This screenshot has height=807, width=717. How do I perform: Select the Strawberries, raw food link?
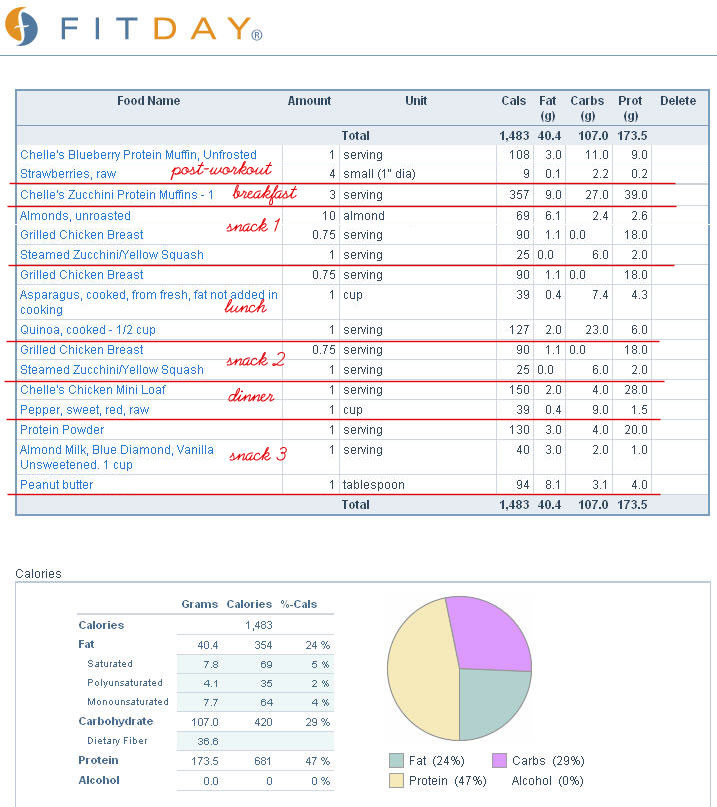68,174
